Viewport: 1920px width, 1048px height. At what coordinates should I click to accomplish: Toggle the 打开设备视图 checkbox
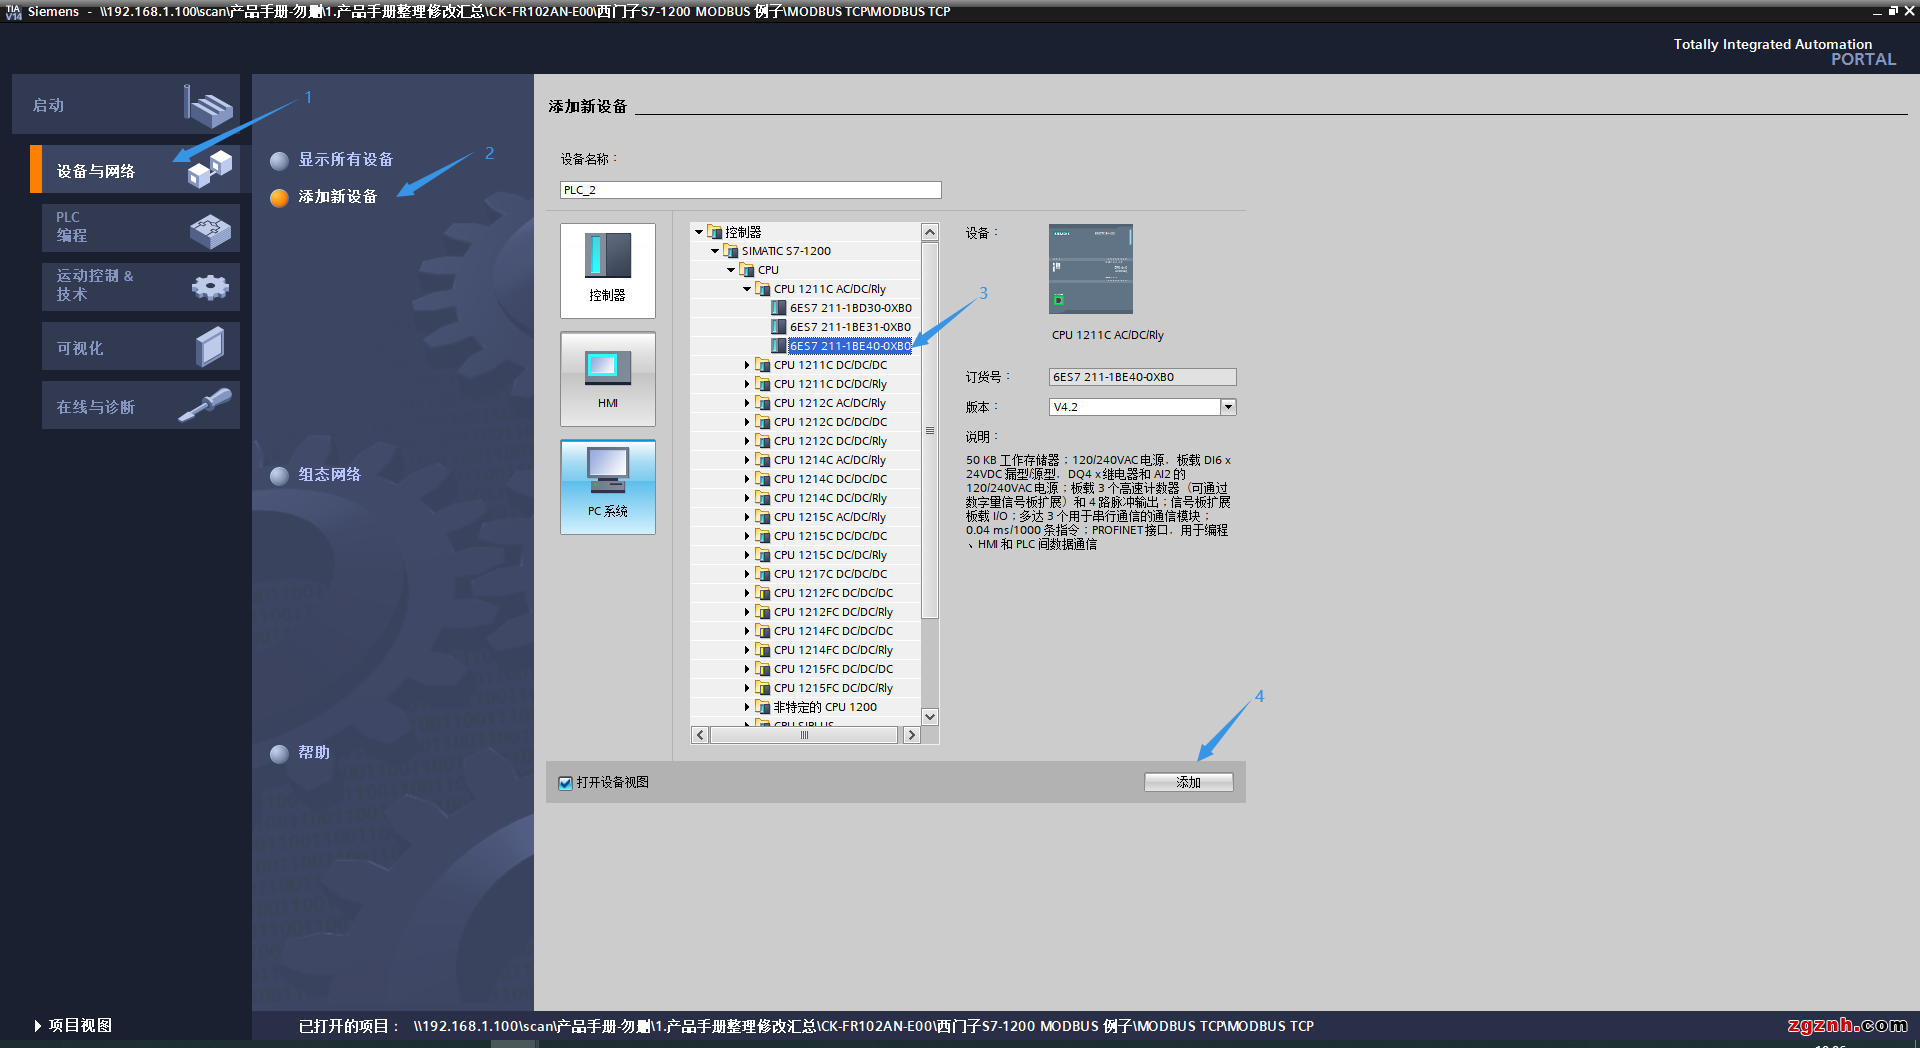[566, 783]
